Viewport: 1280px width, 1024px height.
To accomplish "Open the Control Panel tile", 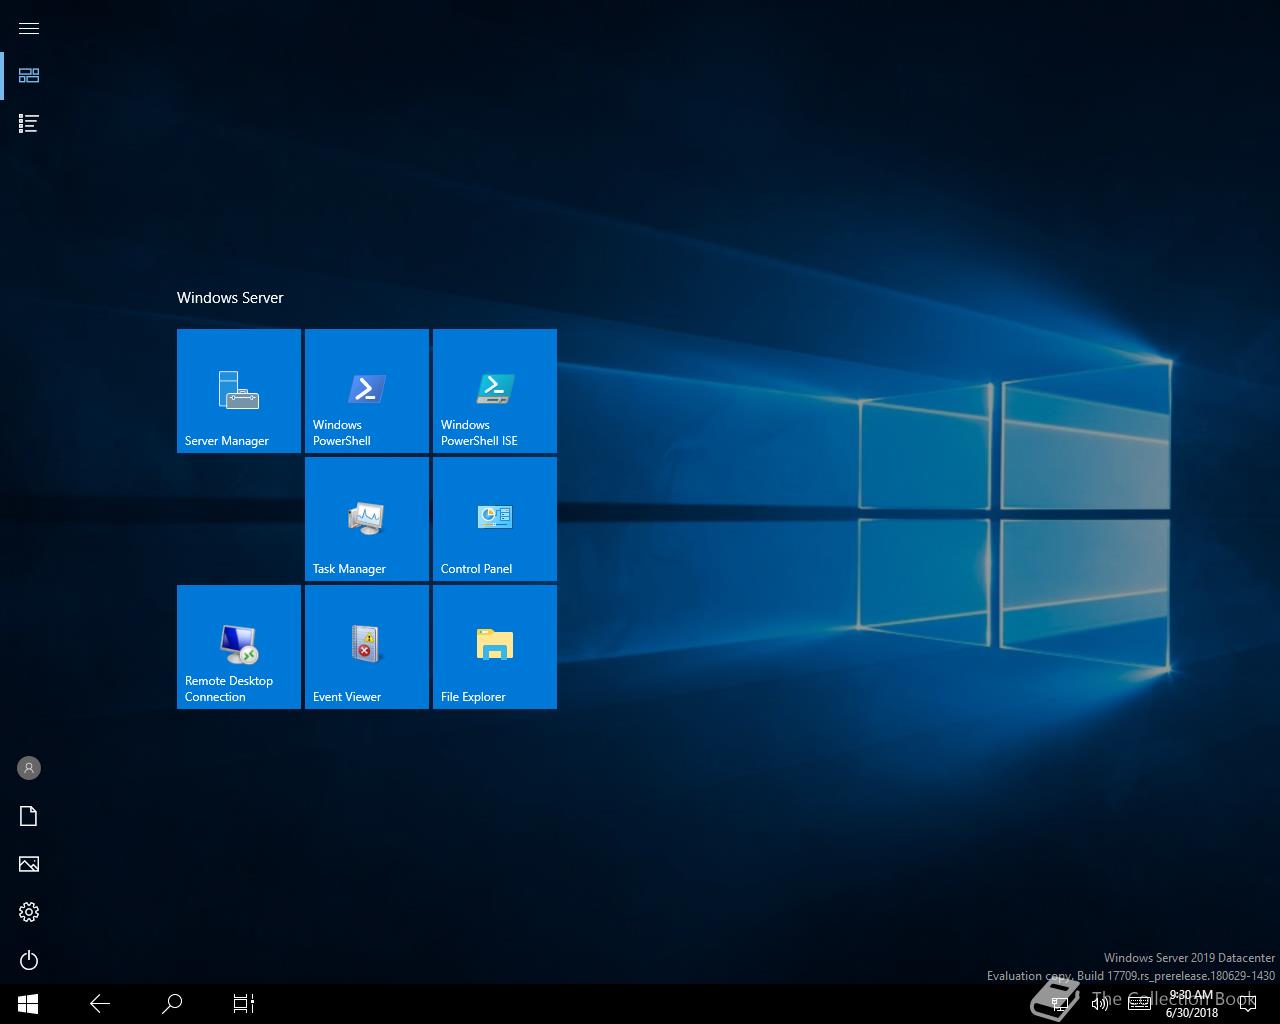I will 495,519.
